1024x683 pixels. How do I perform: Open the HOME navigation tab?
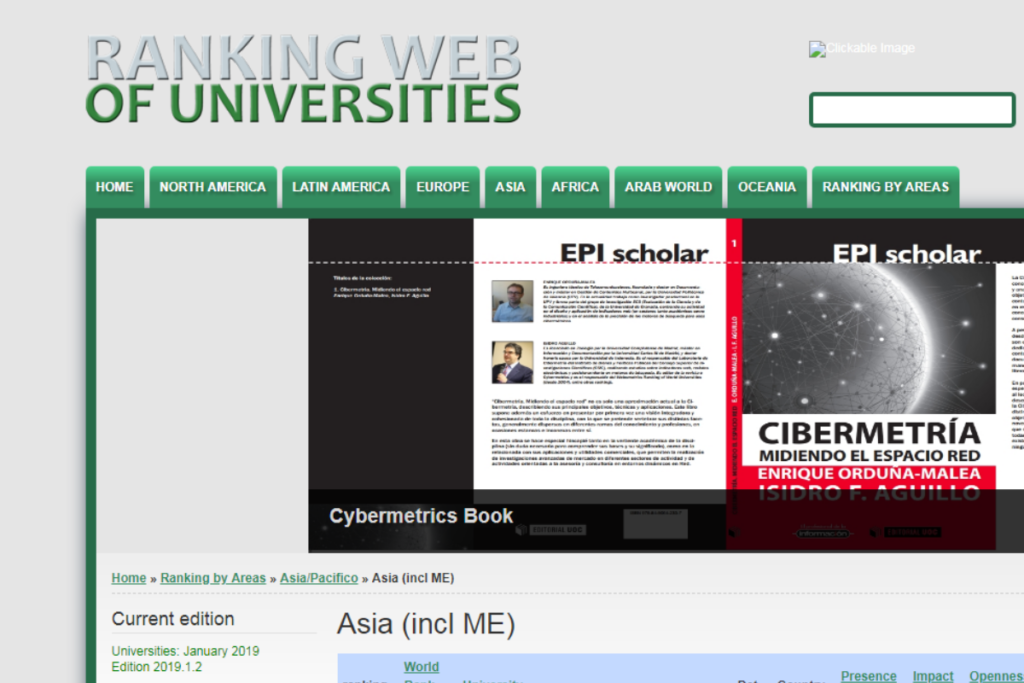click(114, 187)
